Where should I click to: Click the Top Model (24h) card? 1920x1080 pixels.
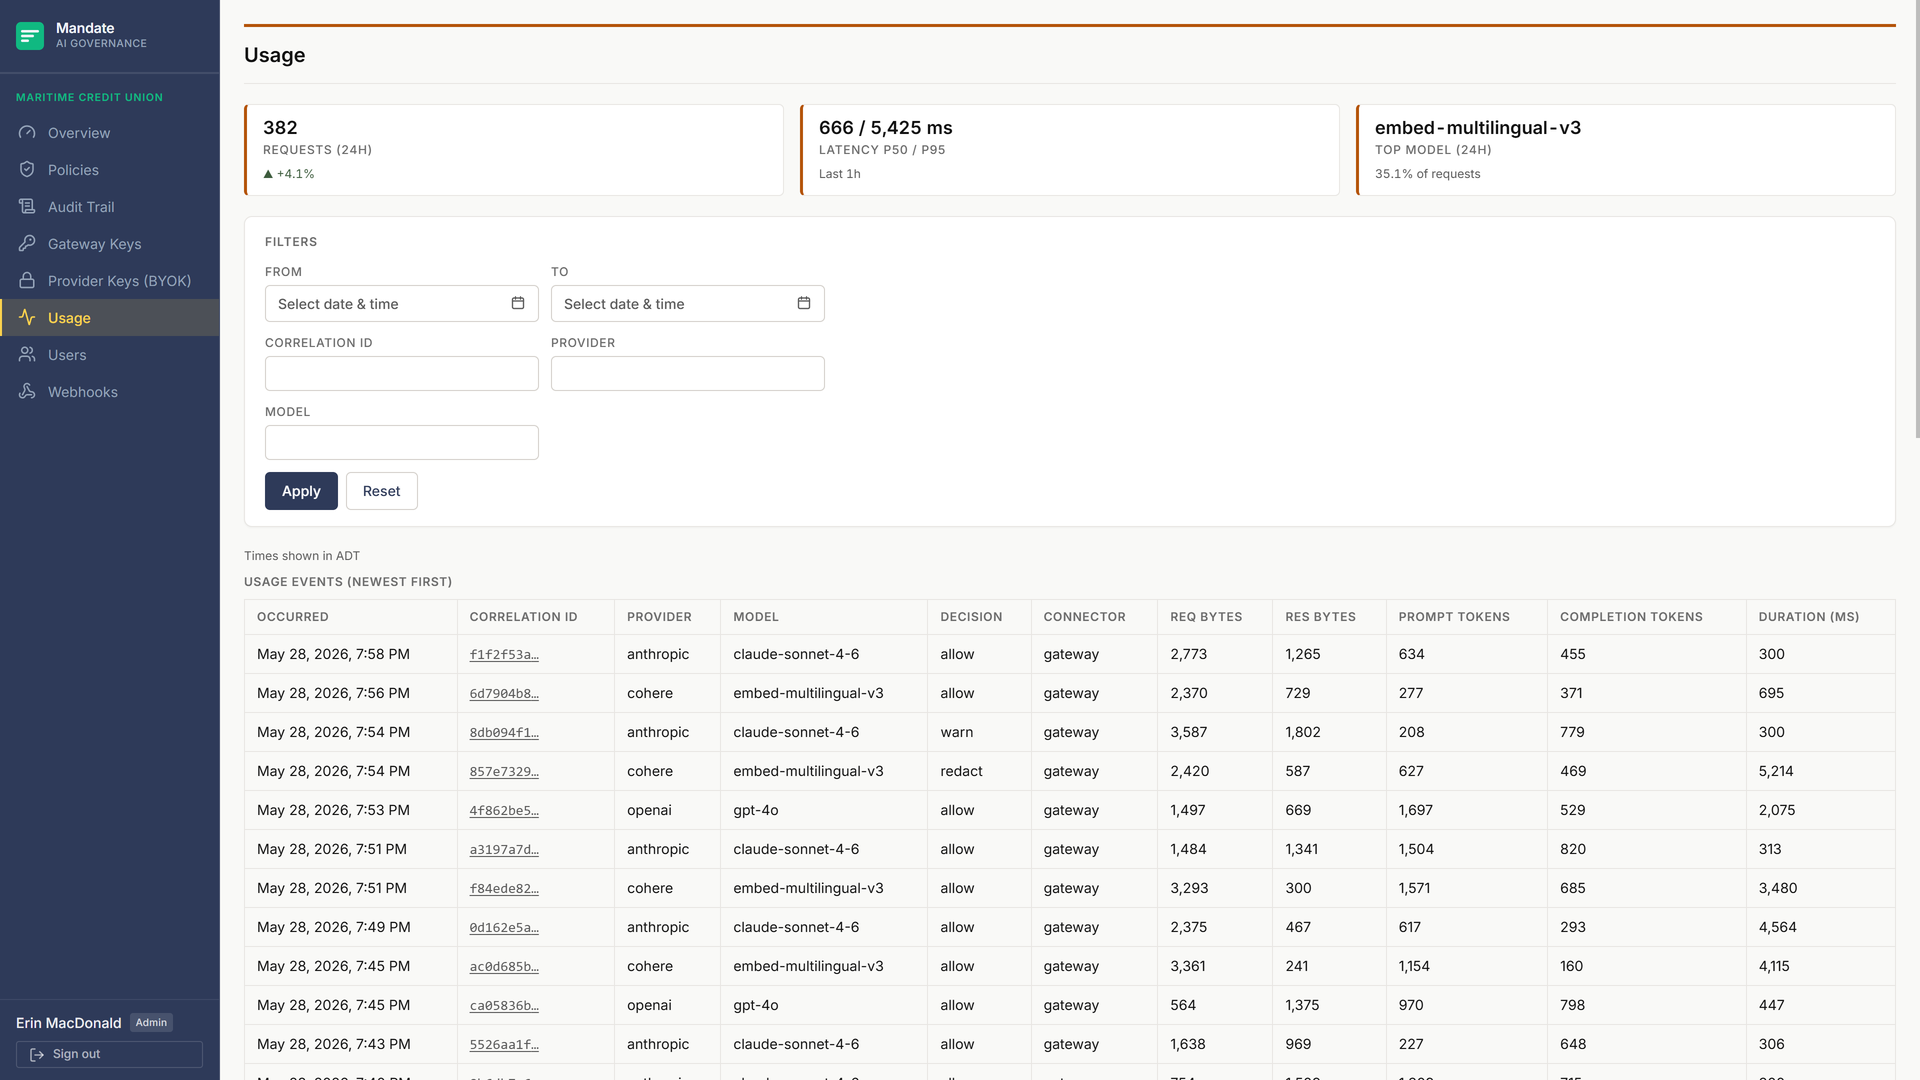click(1626, 150)
